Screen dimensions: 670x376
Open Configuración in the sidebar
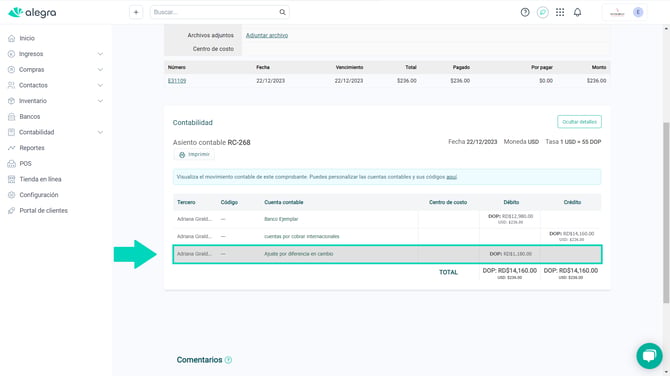38,195
